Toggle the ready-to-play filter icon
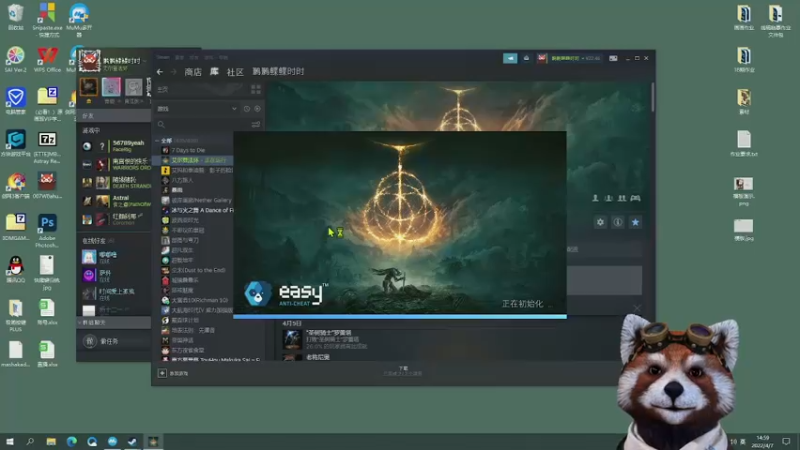 (257, 109)
